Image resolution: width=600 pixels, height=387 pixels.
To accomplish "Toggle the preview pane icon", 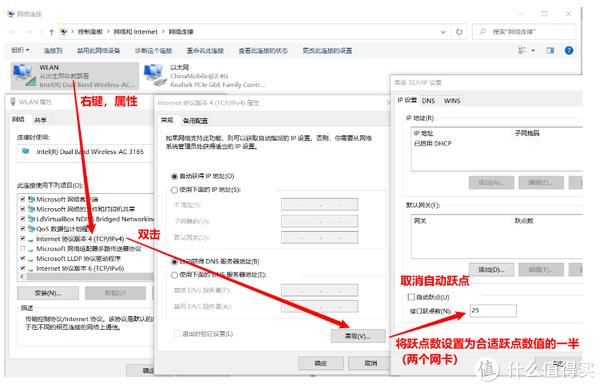I will point(550,51).
